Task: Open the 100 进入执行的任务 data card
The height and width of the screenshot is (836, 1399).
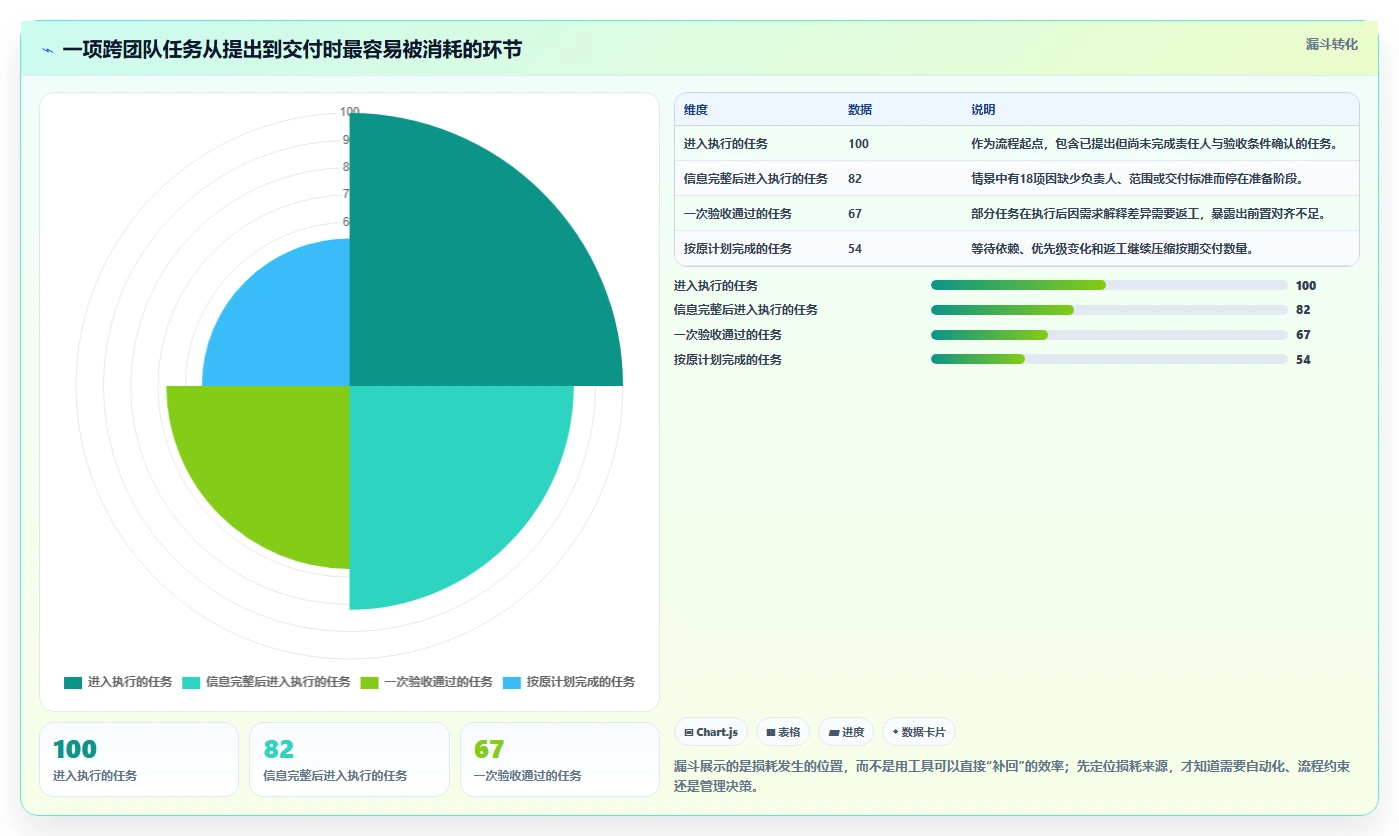Action: coord(139,760)
